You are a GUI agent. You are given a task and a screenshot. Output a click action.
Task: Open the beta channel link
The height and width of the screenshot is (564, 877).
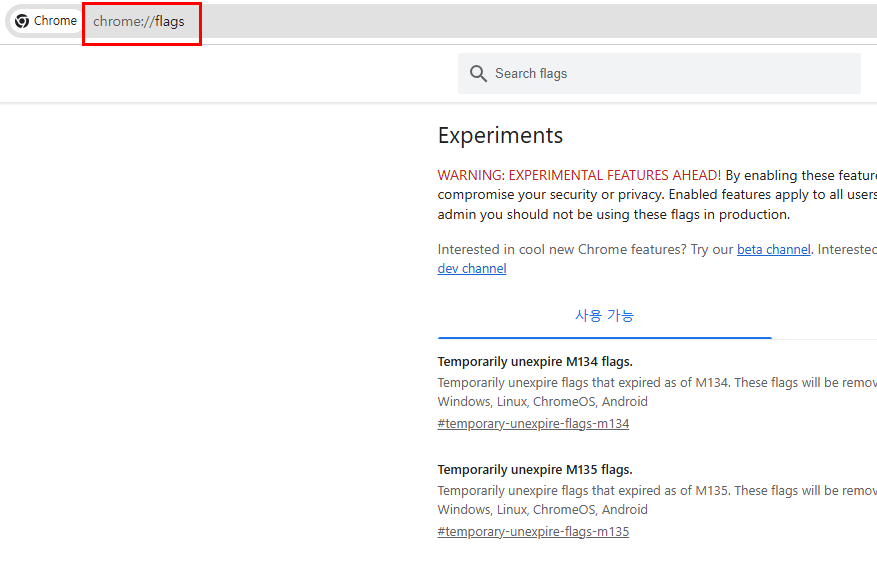773,250
